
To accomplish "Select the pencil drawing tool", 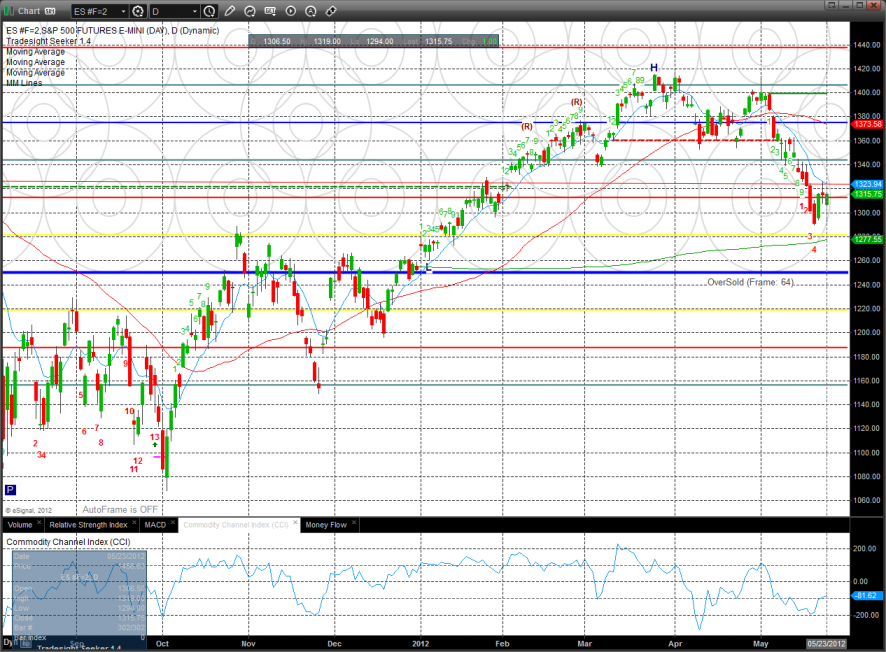I will (229, 11).
